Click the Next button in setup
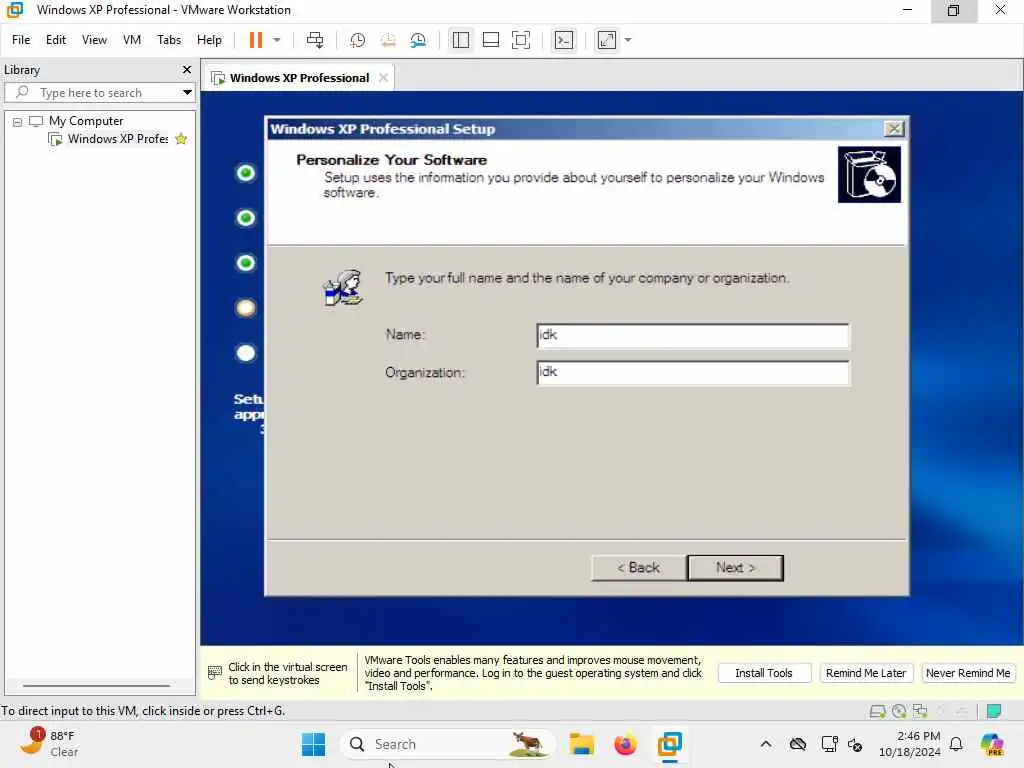The height and width of the screenshot is (768, 1024). [735, 568]
